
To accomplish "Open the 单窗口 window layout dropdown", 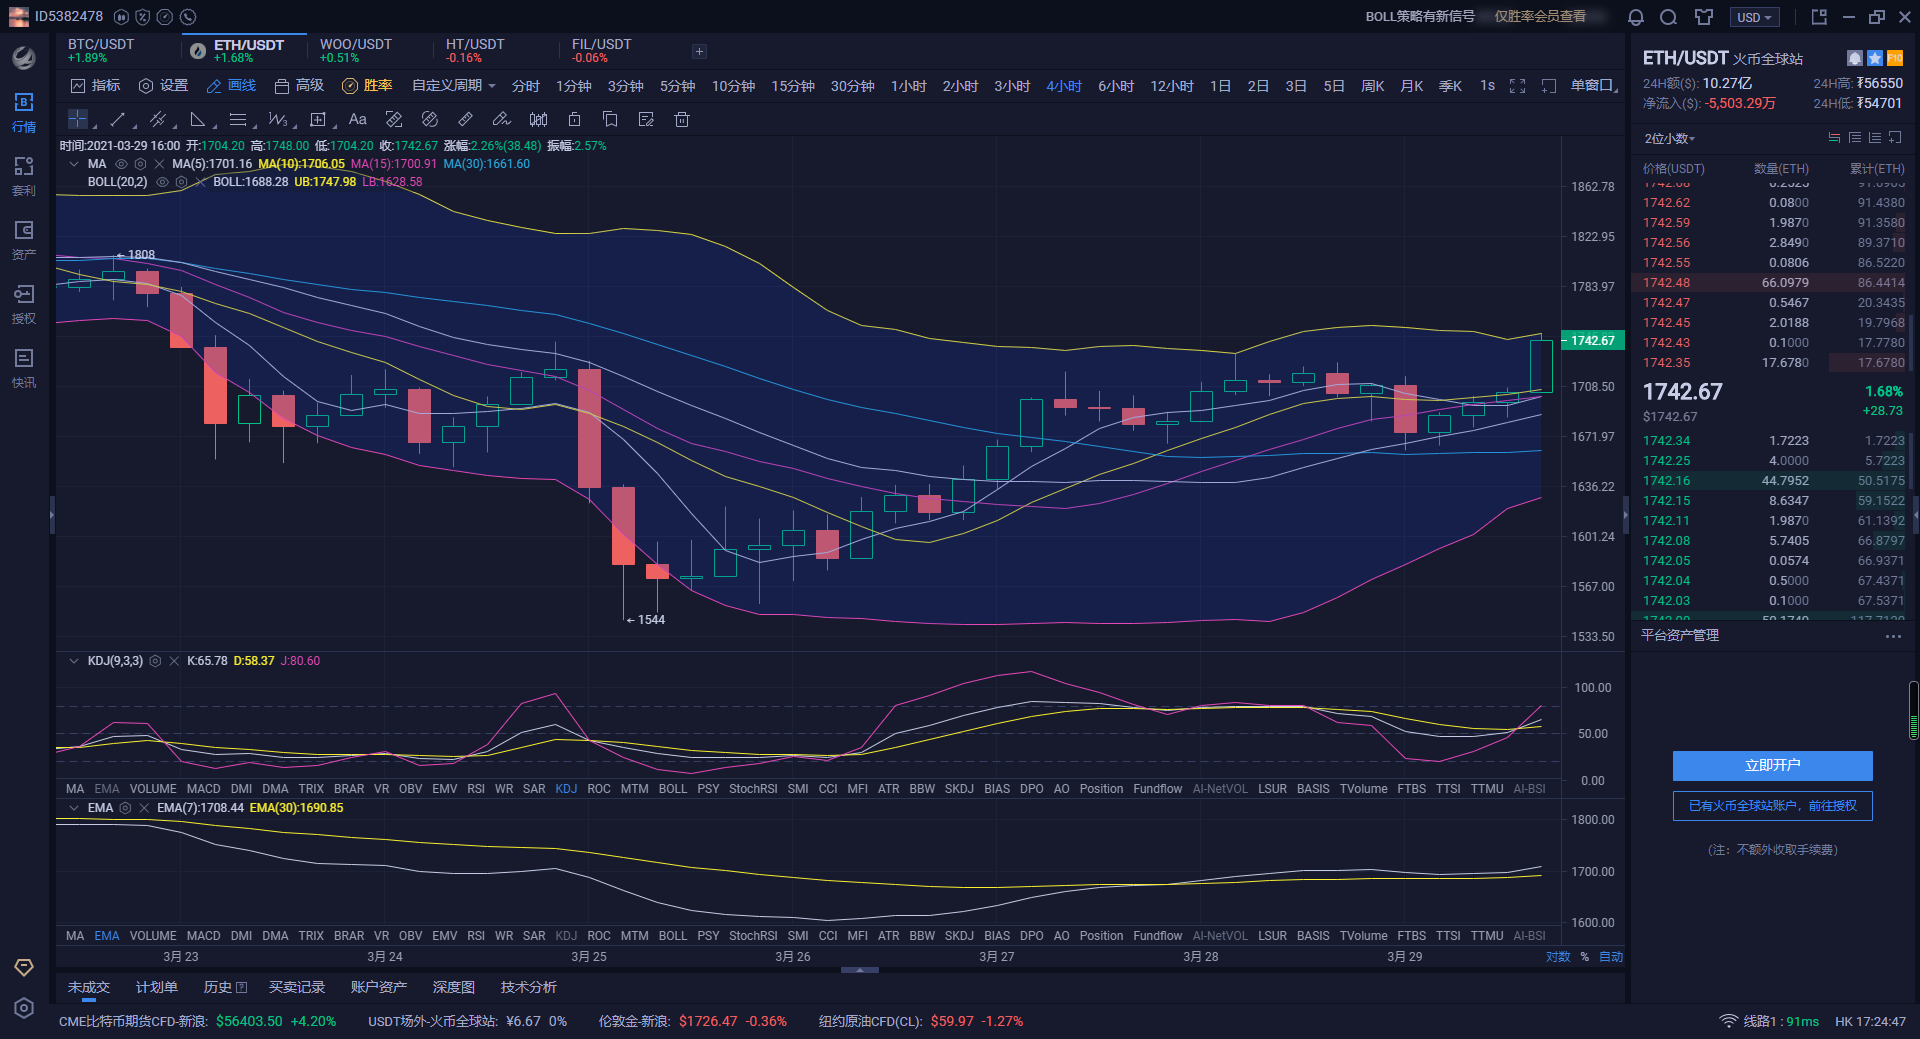I will [1594, 86].
